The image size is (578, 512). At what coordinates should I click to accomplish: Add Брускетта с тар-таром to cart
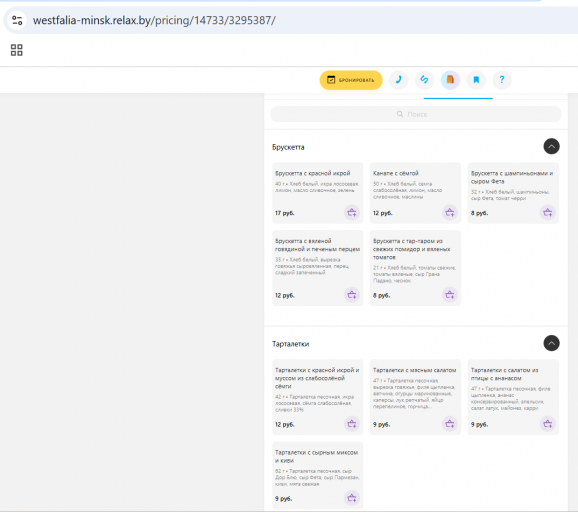click(x=450, y=295)
